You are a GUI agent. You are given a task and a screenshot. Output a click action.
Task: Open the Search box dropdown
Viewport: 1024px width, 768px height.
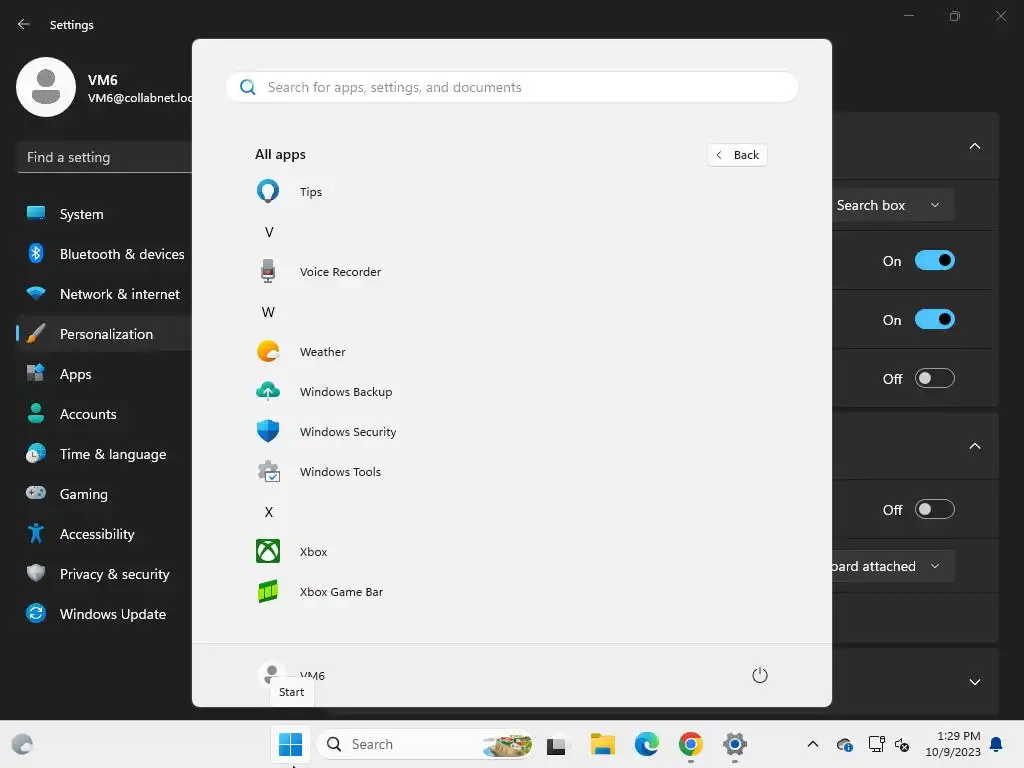click(893, 205)
